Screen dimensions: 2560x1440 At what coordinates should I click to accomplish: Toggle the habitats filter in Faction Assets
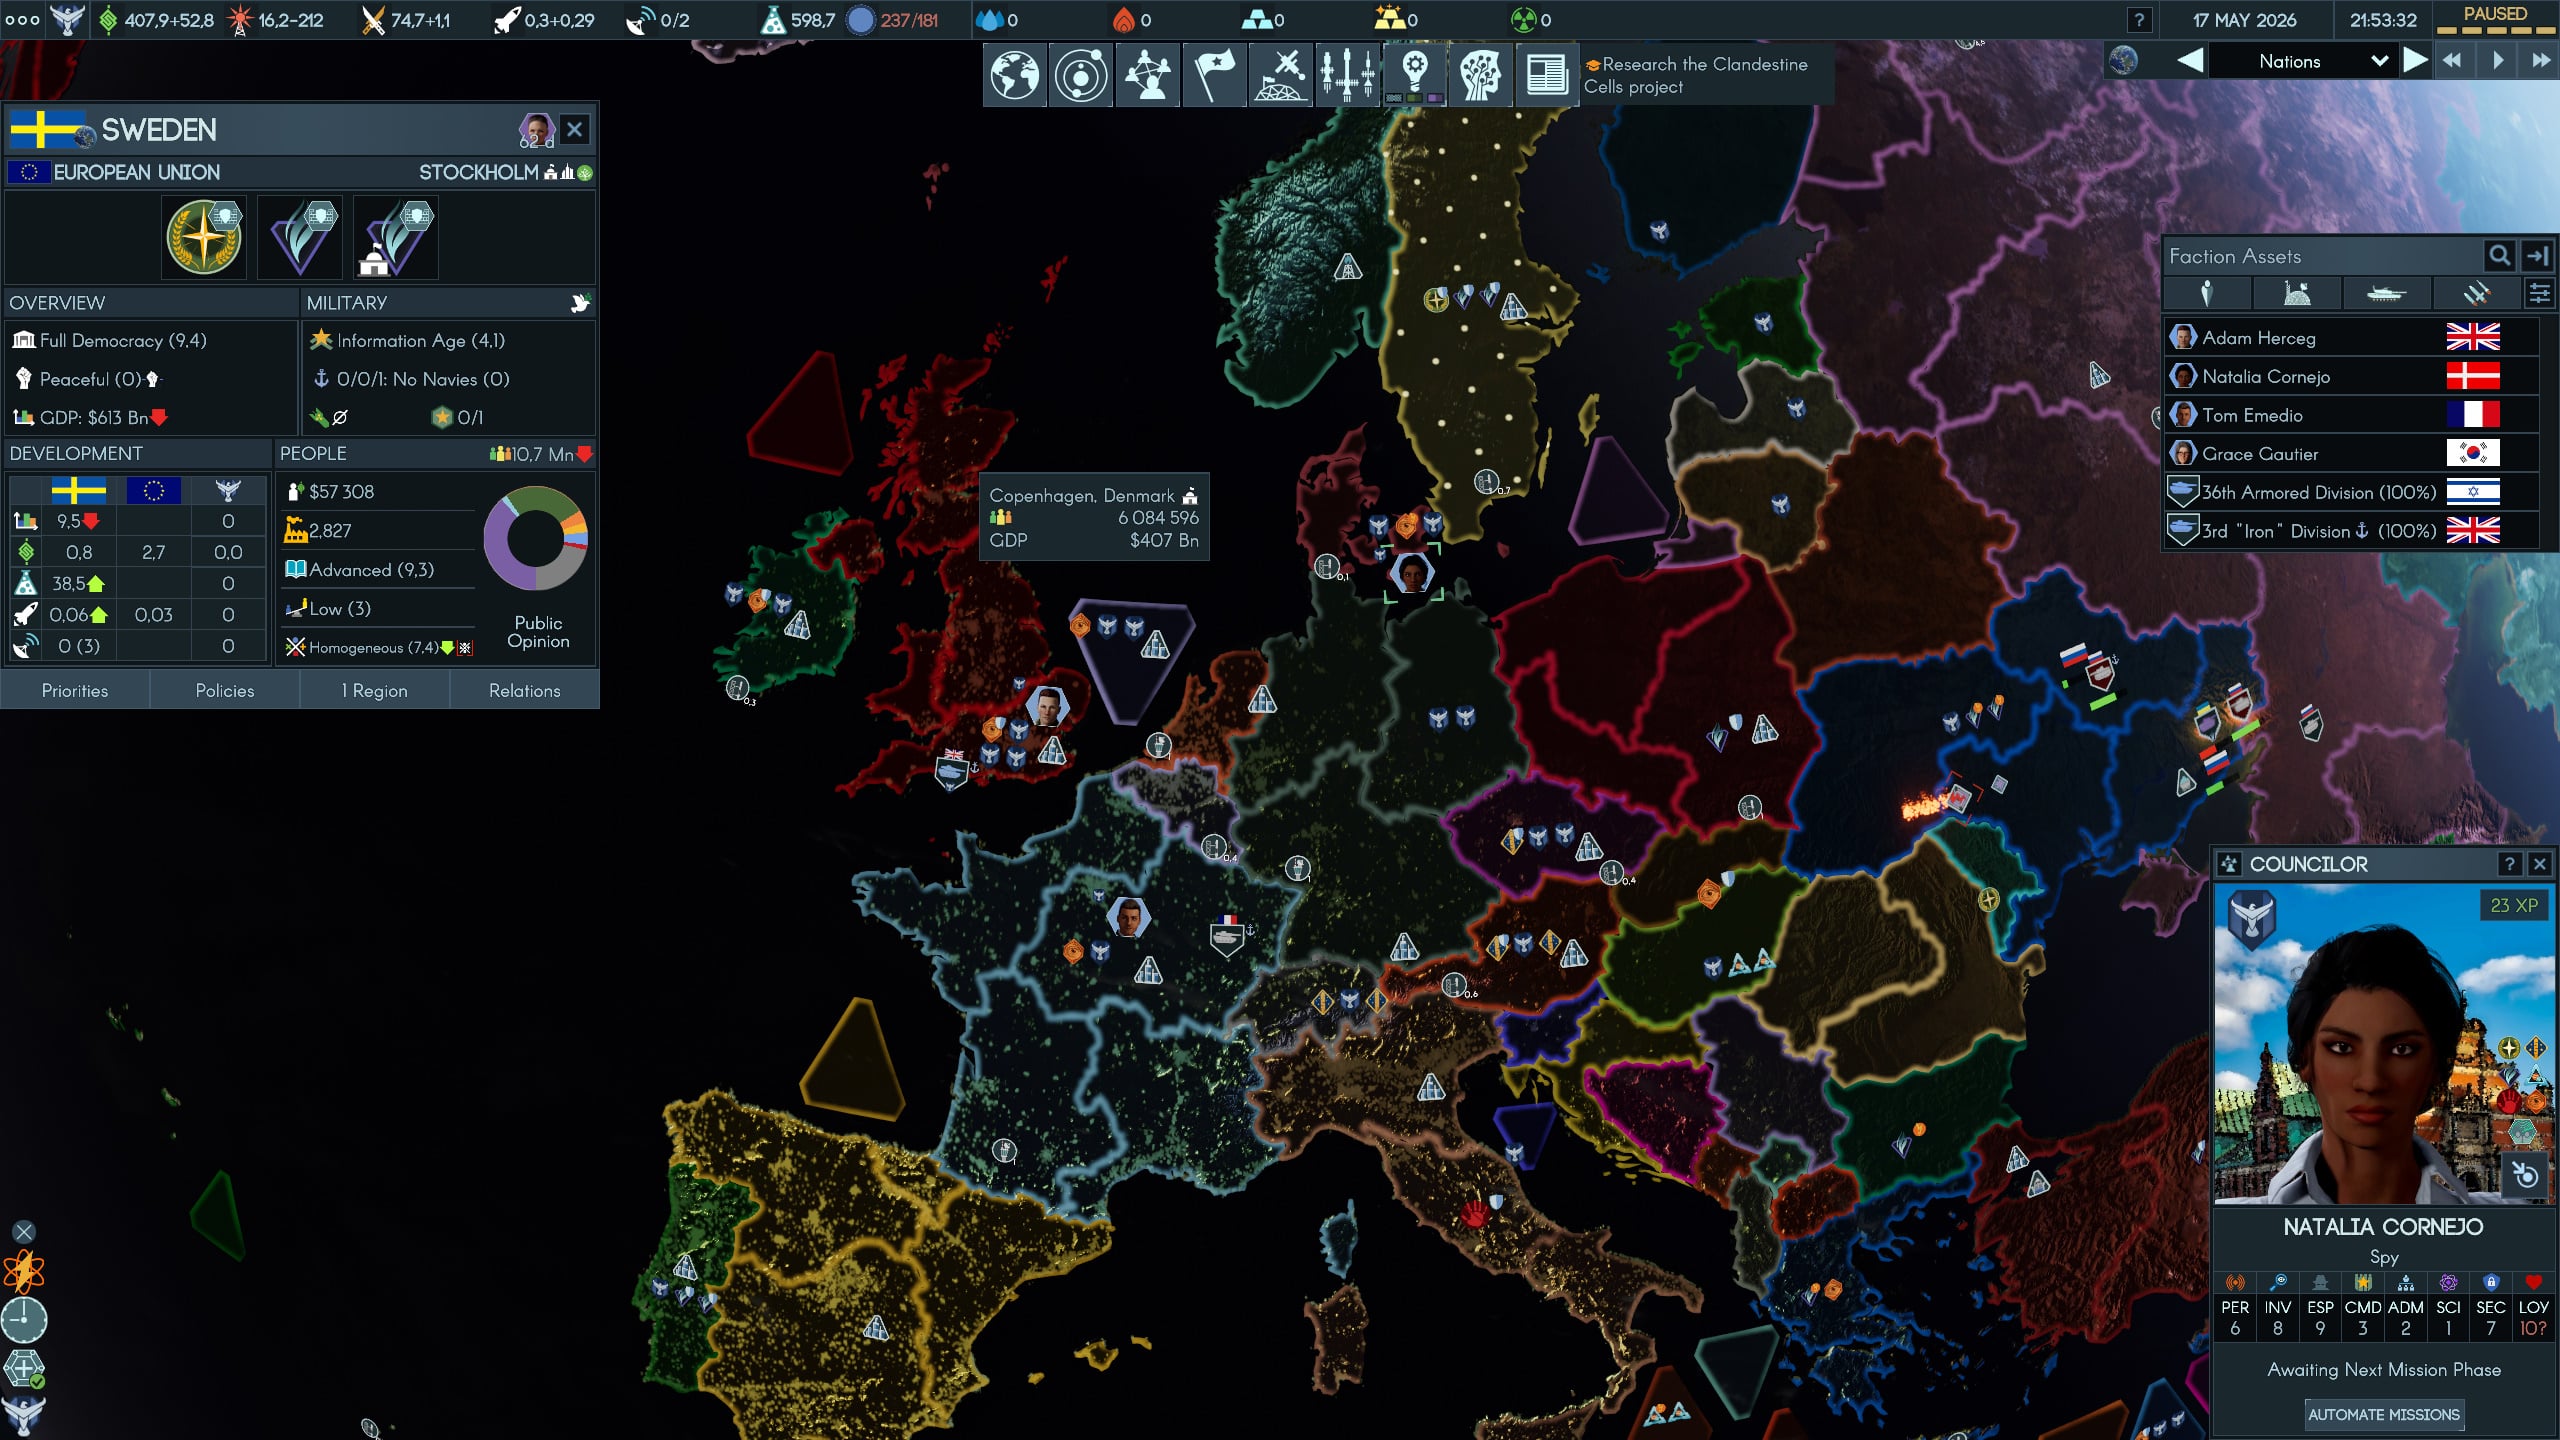[2297, 294]
